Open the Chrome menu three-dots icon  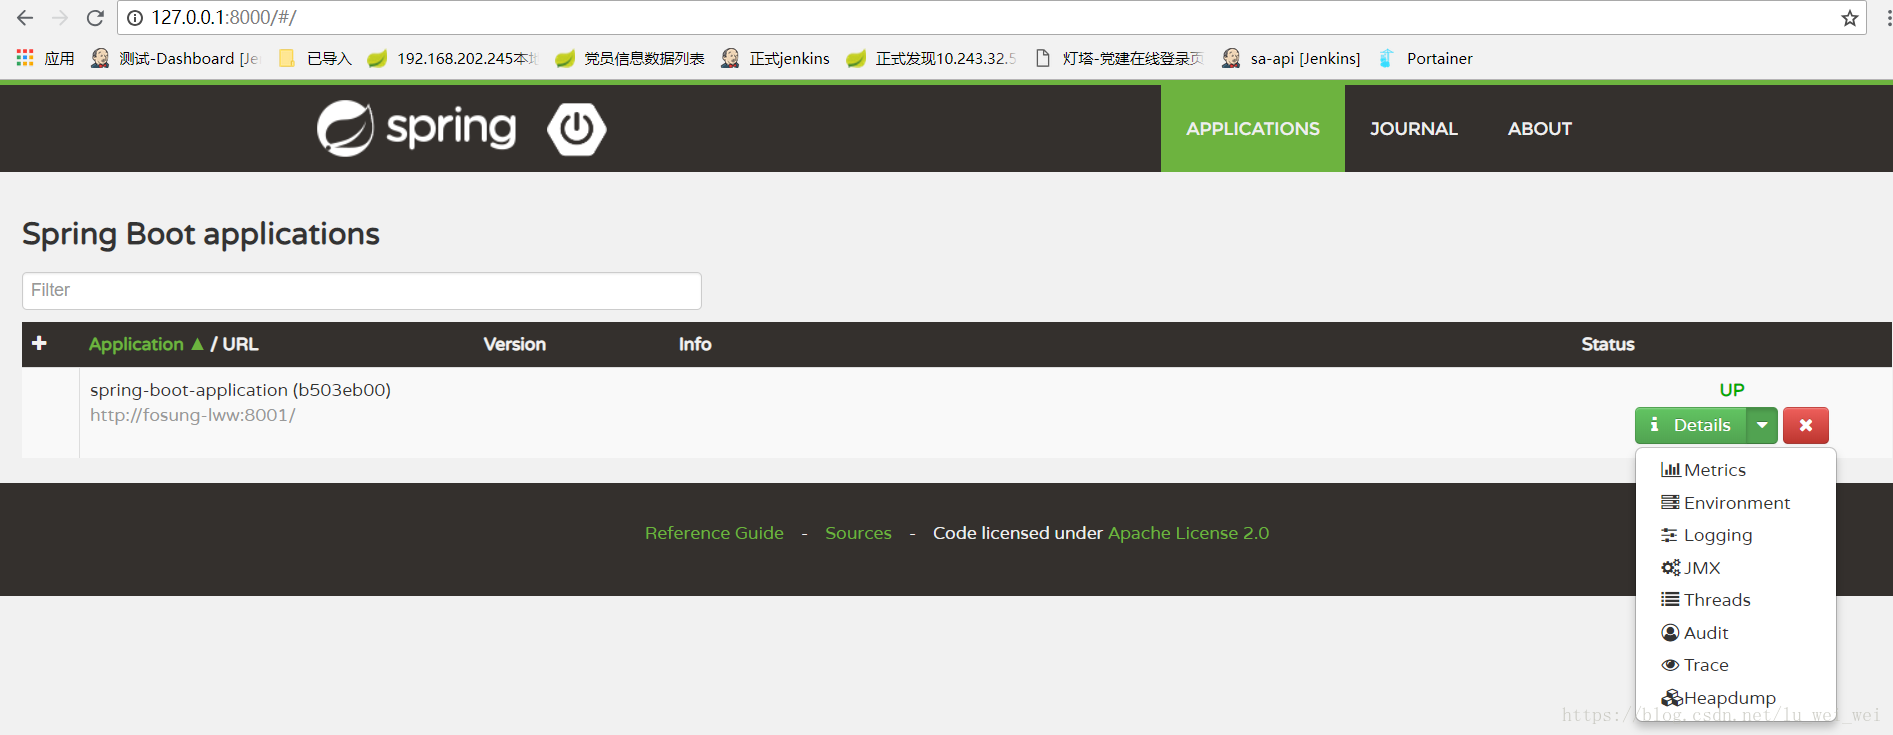[1888, 18]
